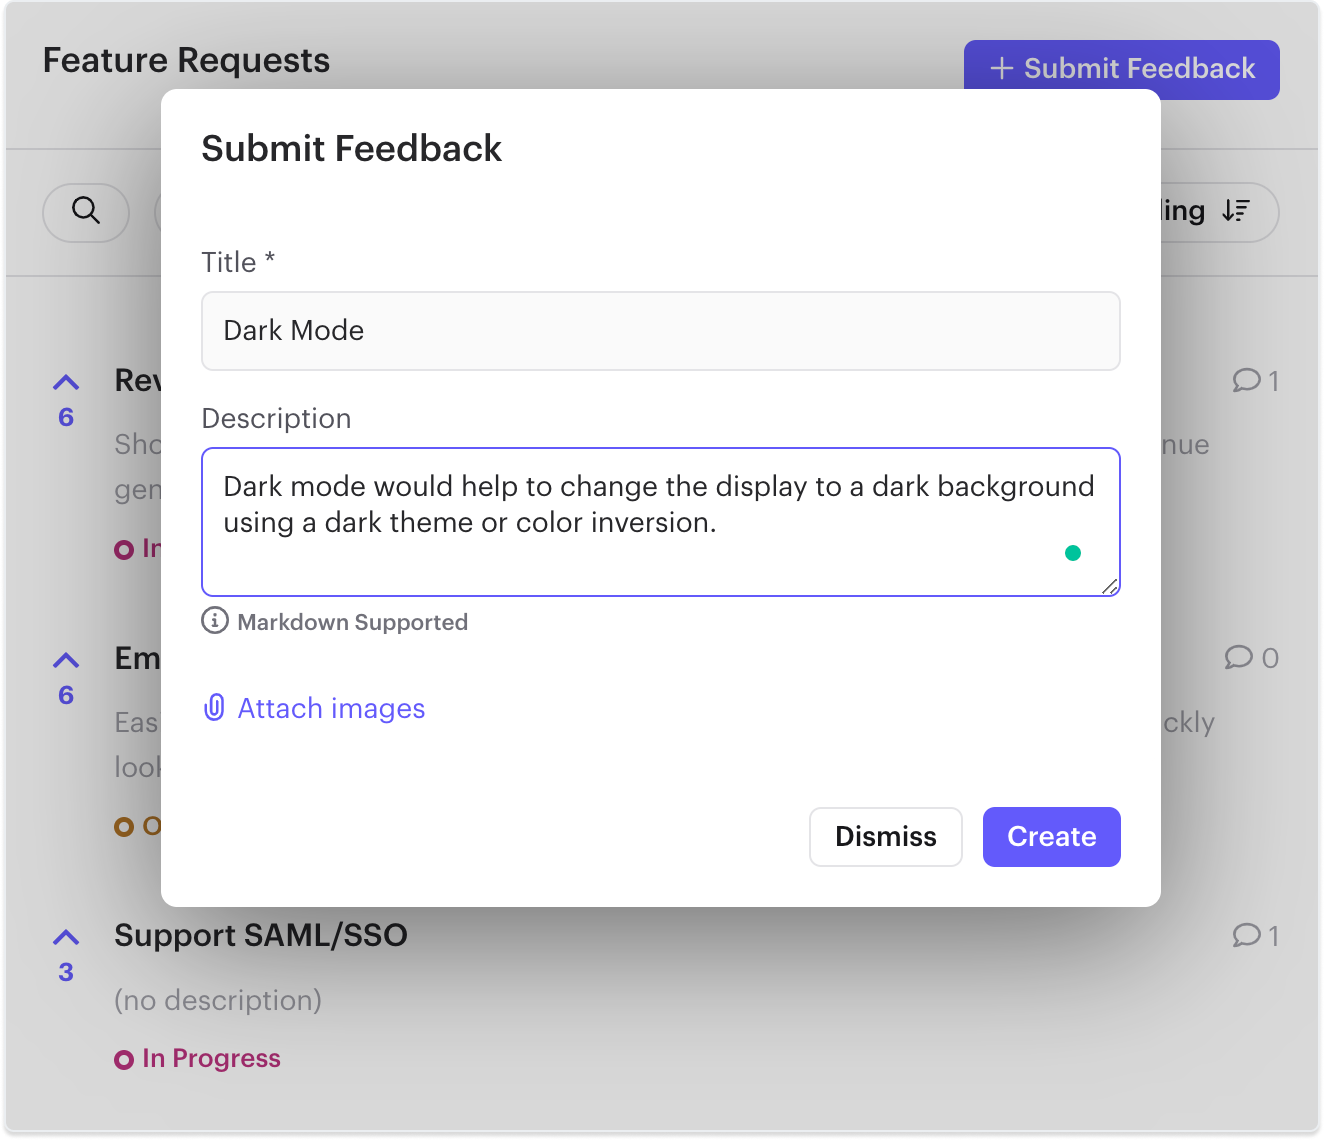Click the descending sort icon in the header
1324x1140 pixels.
(1237, 211)
